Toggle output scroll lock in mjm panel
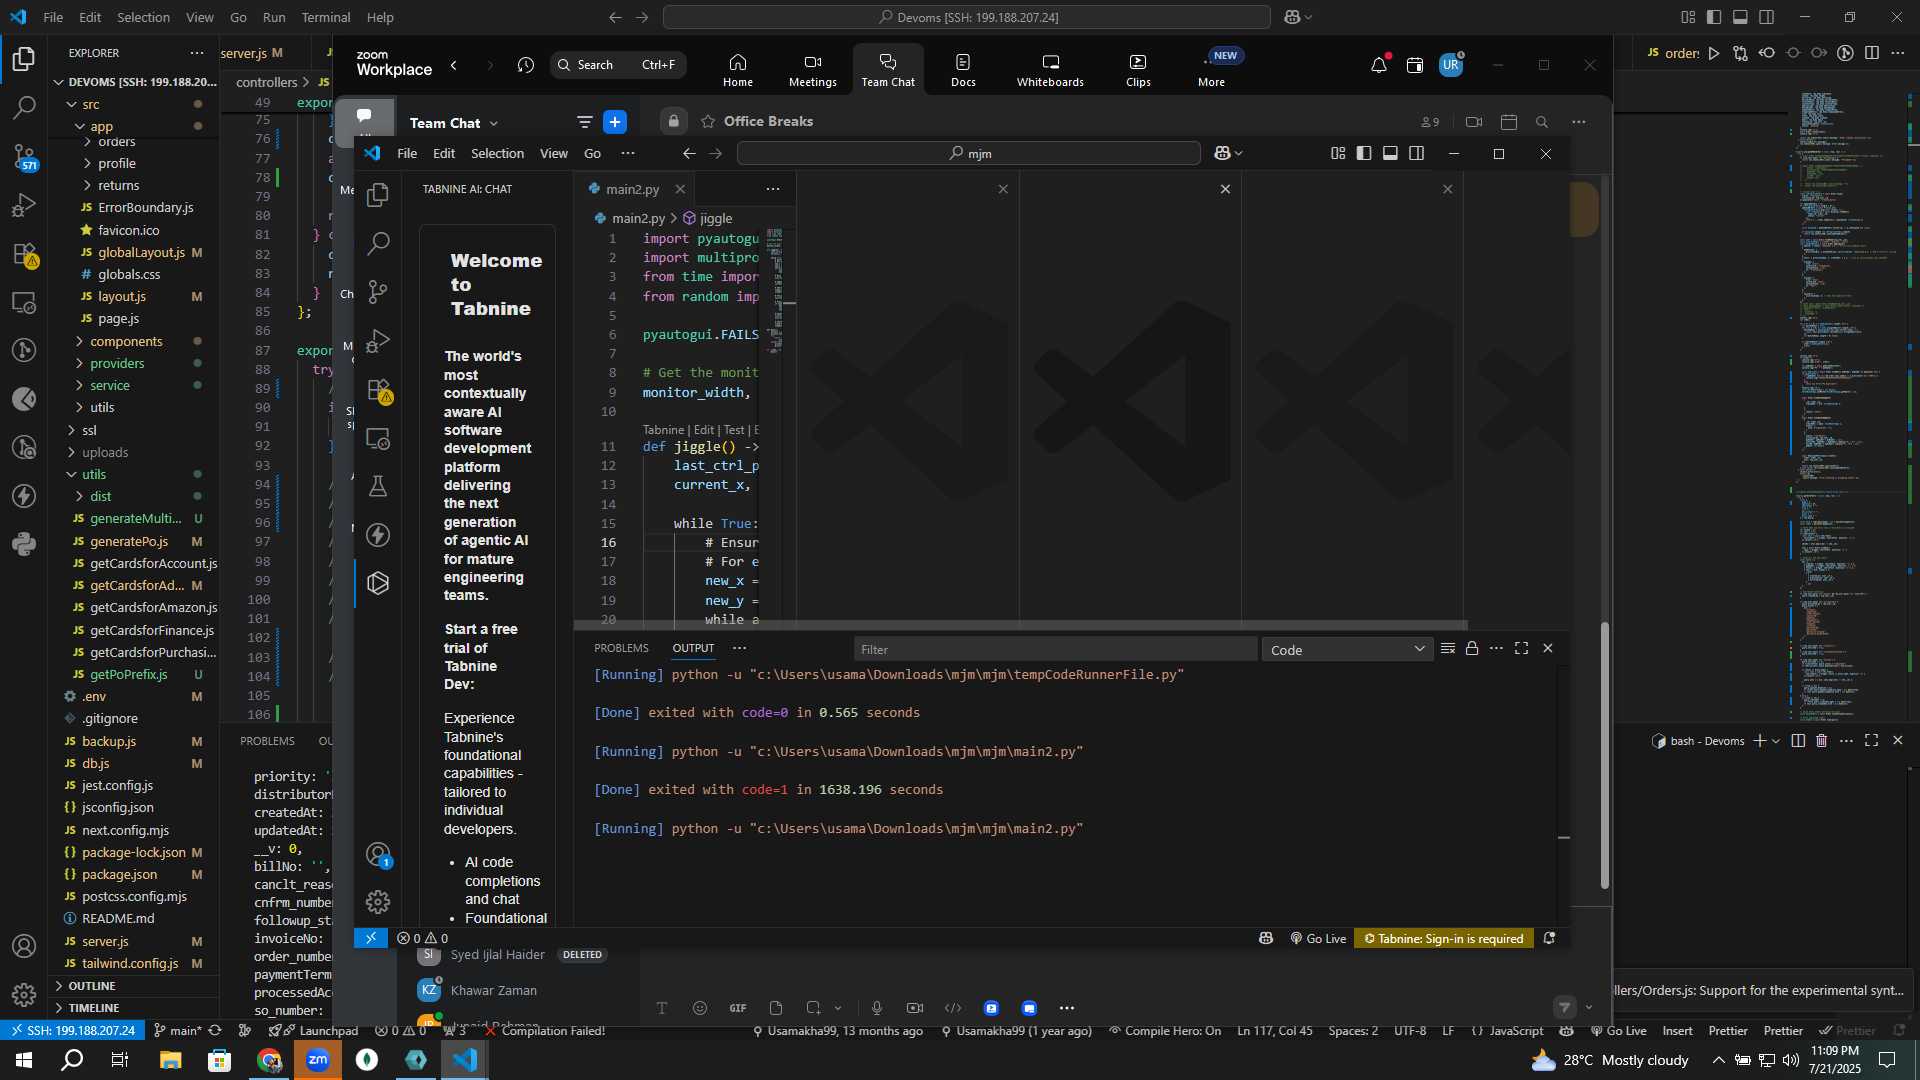The height and width of the screenshot is (1080, 1920). [1472, 648]
